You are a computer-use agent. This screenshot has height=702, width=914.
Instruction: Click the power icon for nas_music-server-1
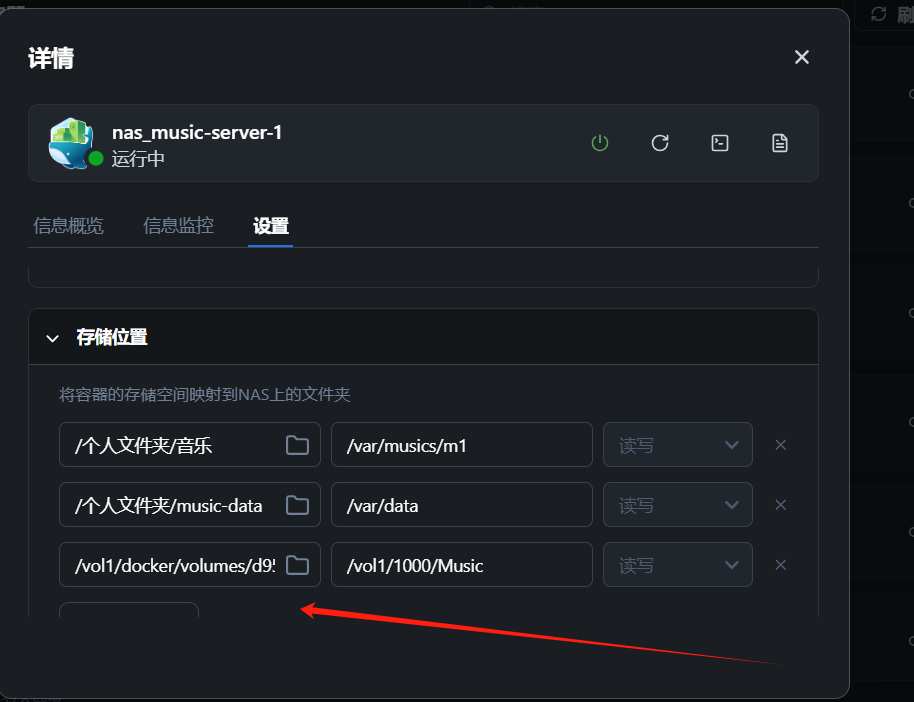[x=600, y=143]
